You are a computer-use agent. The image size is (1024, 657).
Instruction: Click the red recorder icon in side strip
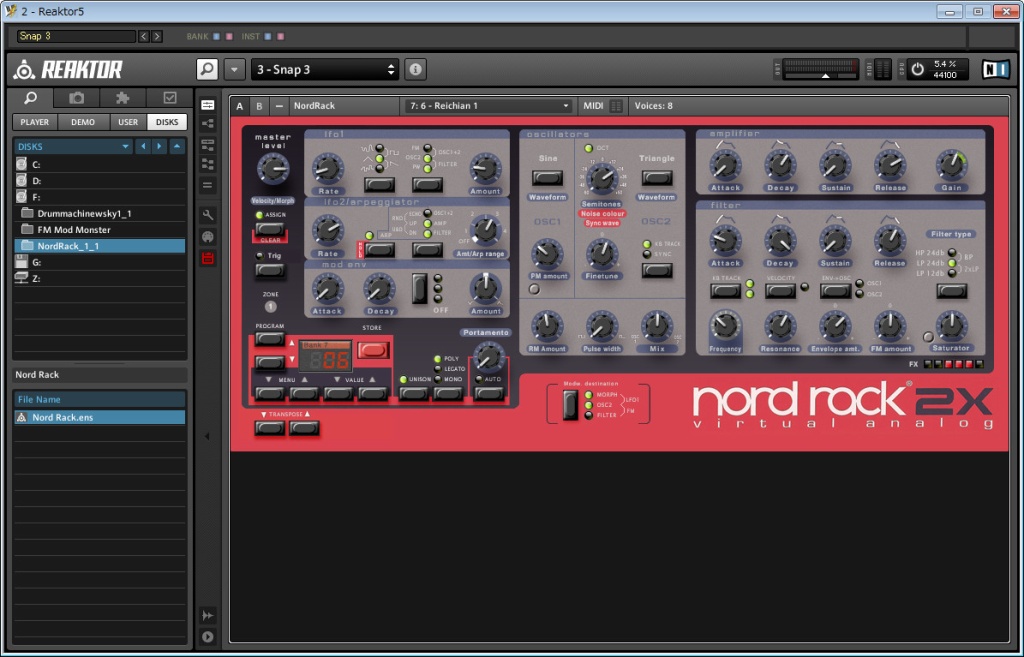(x=208, y=258)
